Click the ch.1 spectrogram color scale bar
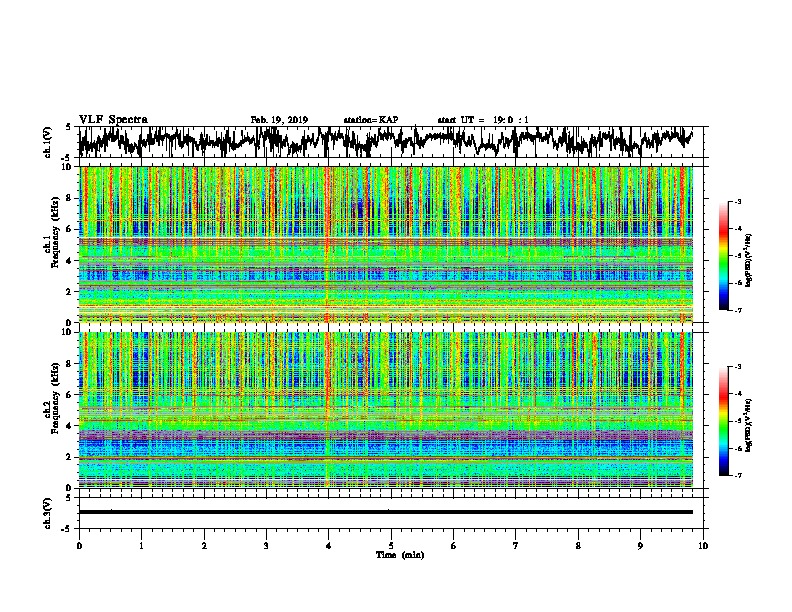The image size is (792, 612). (x=723, y=256)
